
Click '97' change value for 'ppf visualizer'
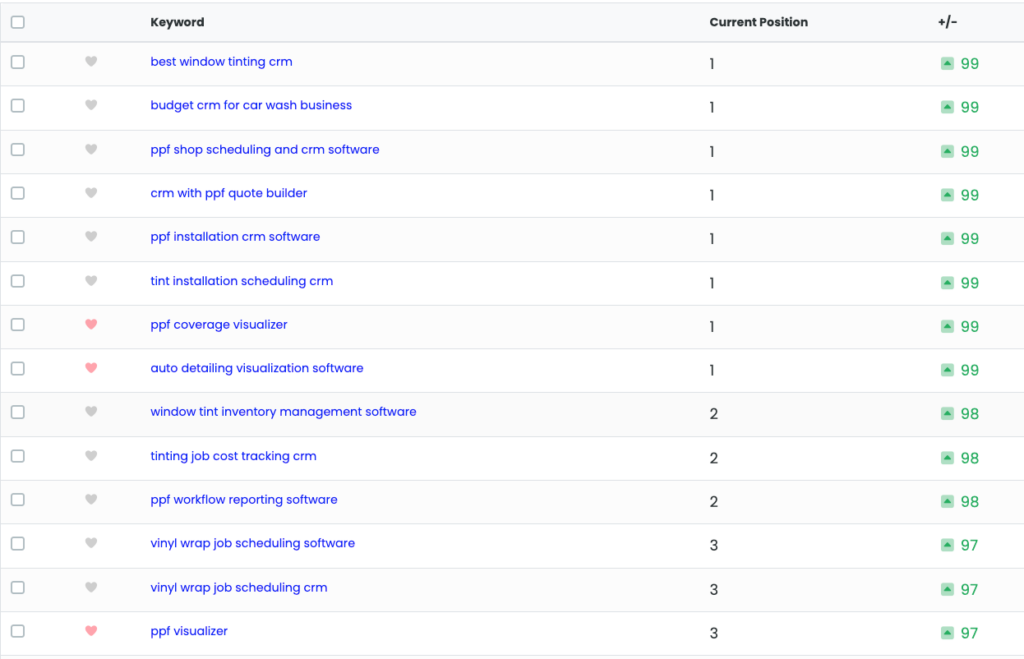(x=969, y=633)
